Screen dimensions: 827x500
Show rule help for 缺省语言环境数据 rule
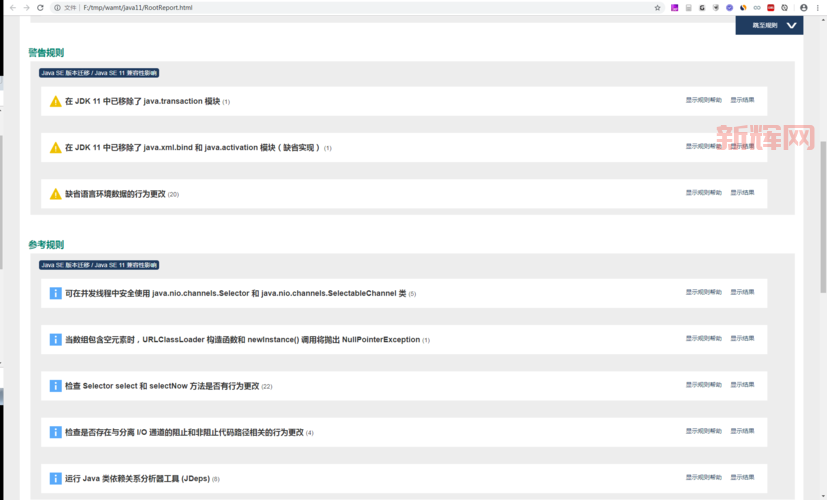click(703, 193)
